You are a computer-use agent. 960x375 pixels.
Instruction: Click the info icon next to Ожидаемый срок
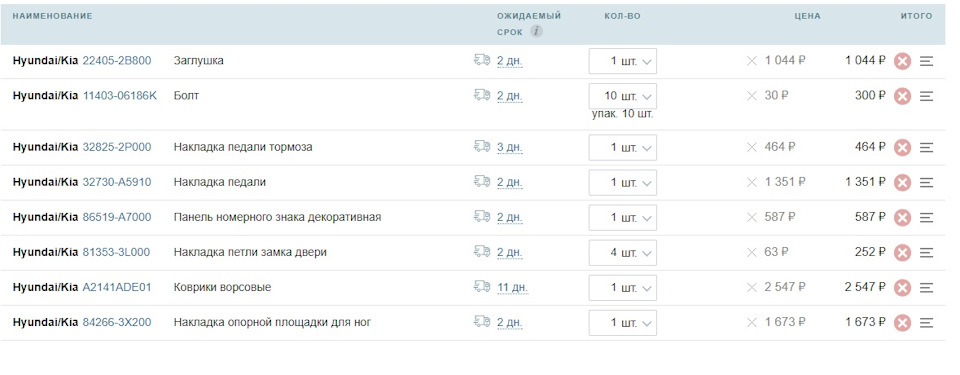536,31
